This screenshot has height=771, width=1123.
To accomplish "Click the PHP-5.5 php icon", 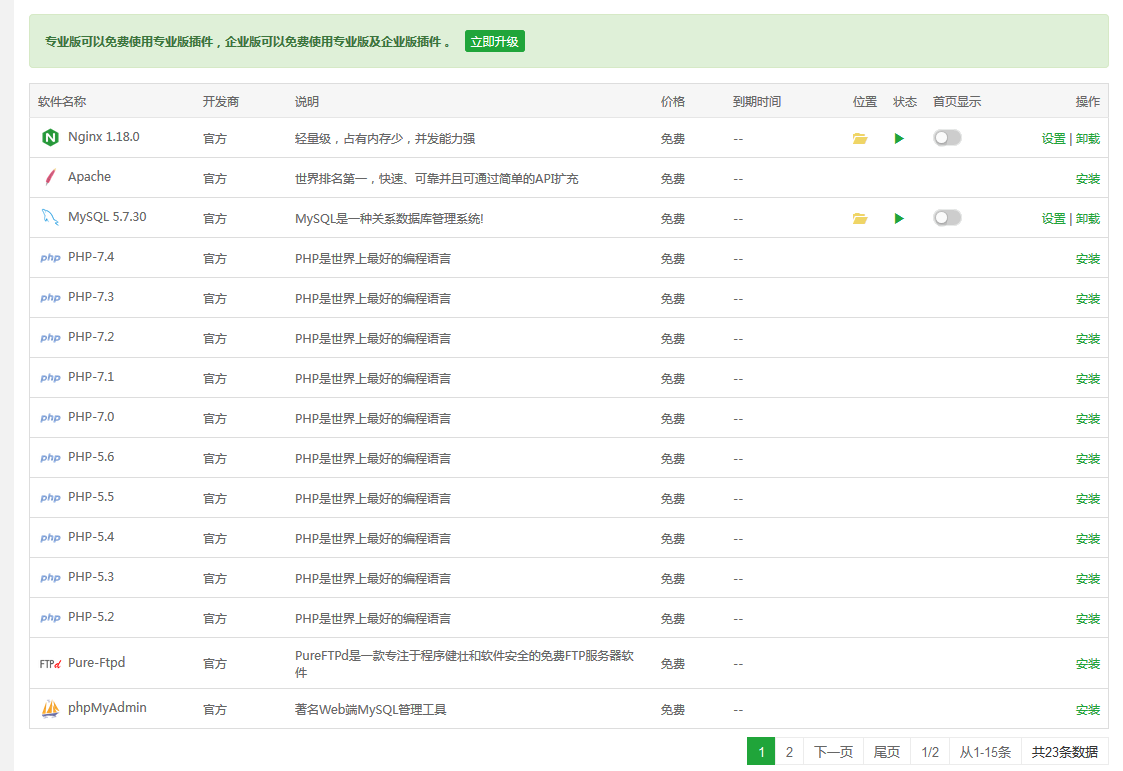I will tap(50, 498).
